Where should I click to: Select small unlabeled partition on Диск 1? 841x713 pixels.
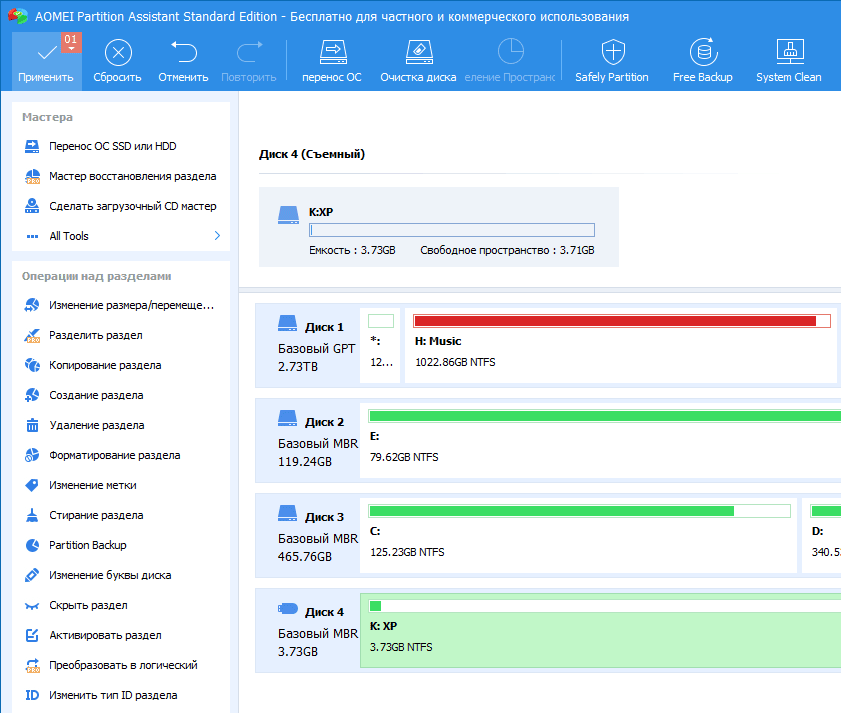pyautogui.click(x=380, y=345)
